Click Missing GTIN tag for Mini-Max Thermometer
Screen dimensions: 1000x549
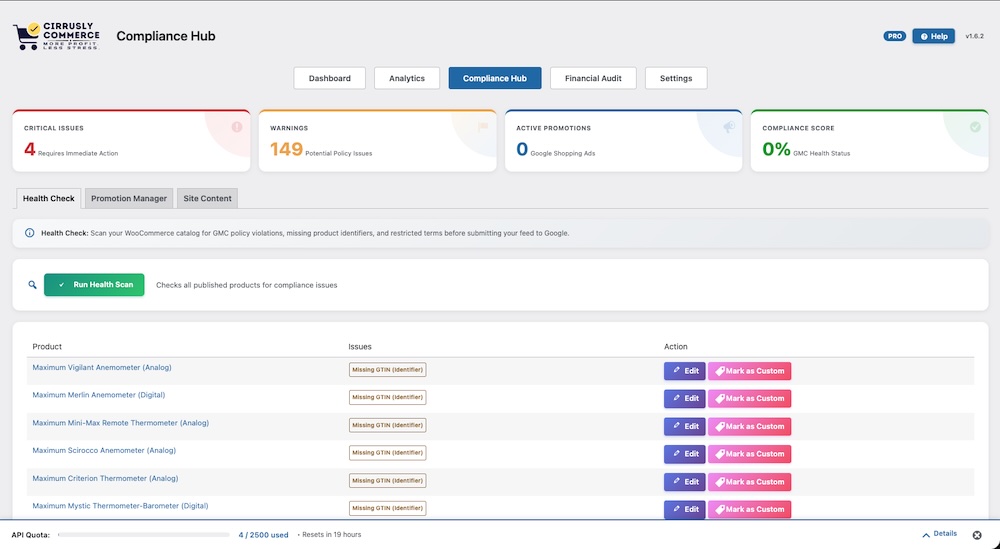388,425
